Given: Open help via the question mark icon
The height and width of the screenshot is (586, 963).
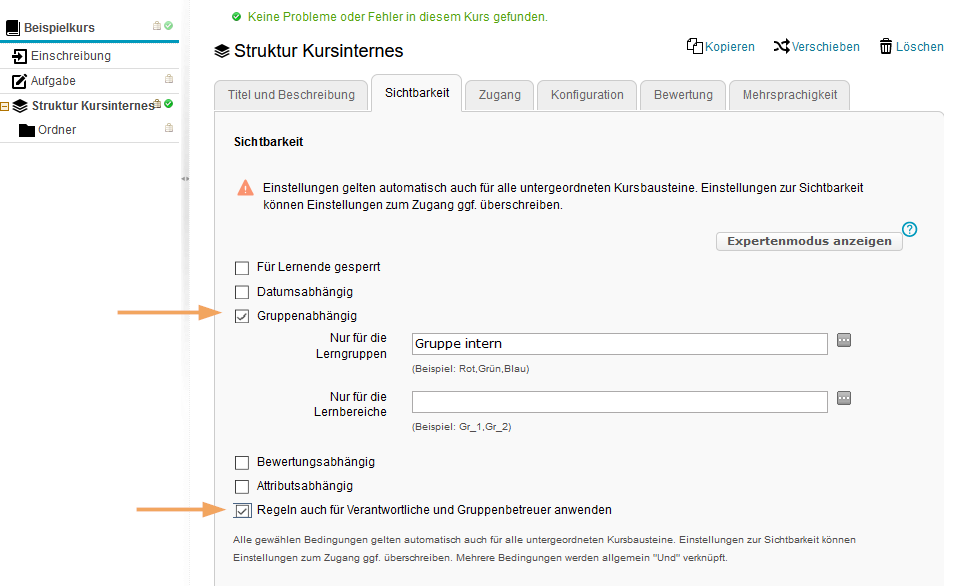Looking at the screenshot, I should (x=910, y=229).
